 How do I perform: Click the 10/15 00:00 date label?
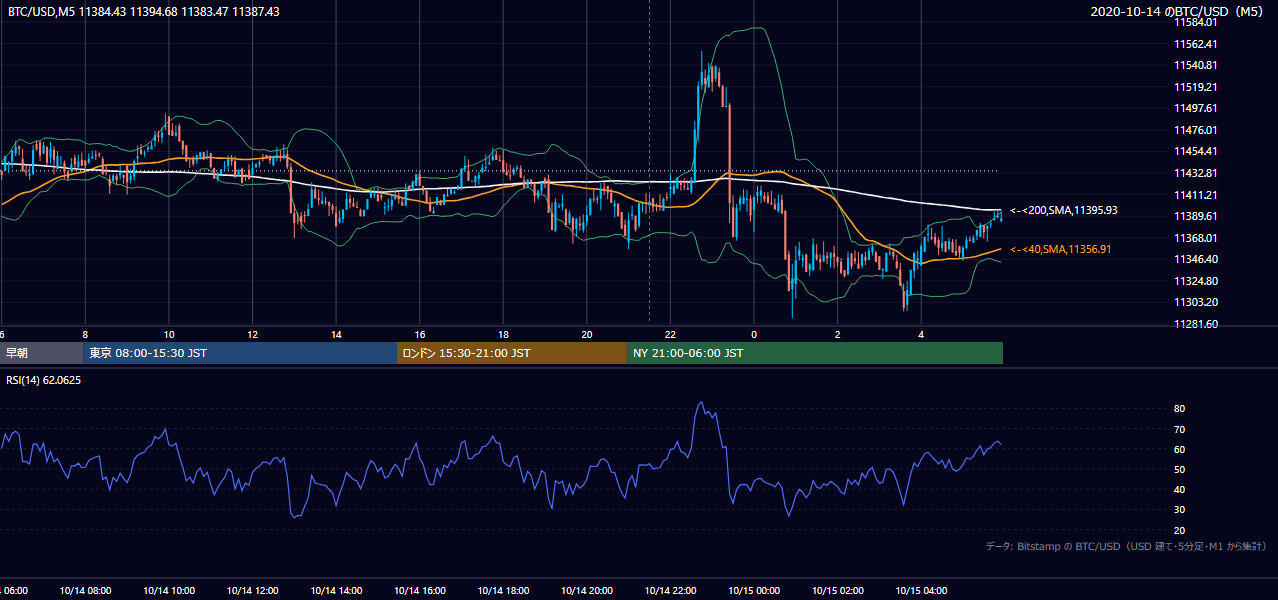754,591
